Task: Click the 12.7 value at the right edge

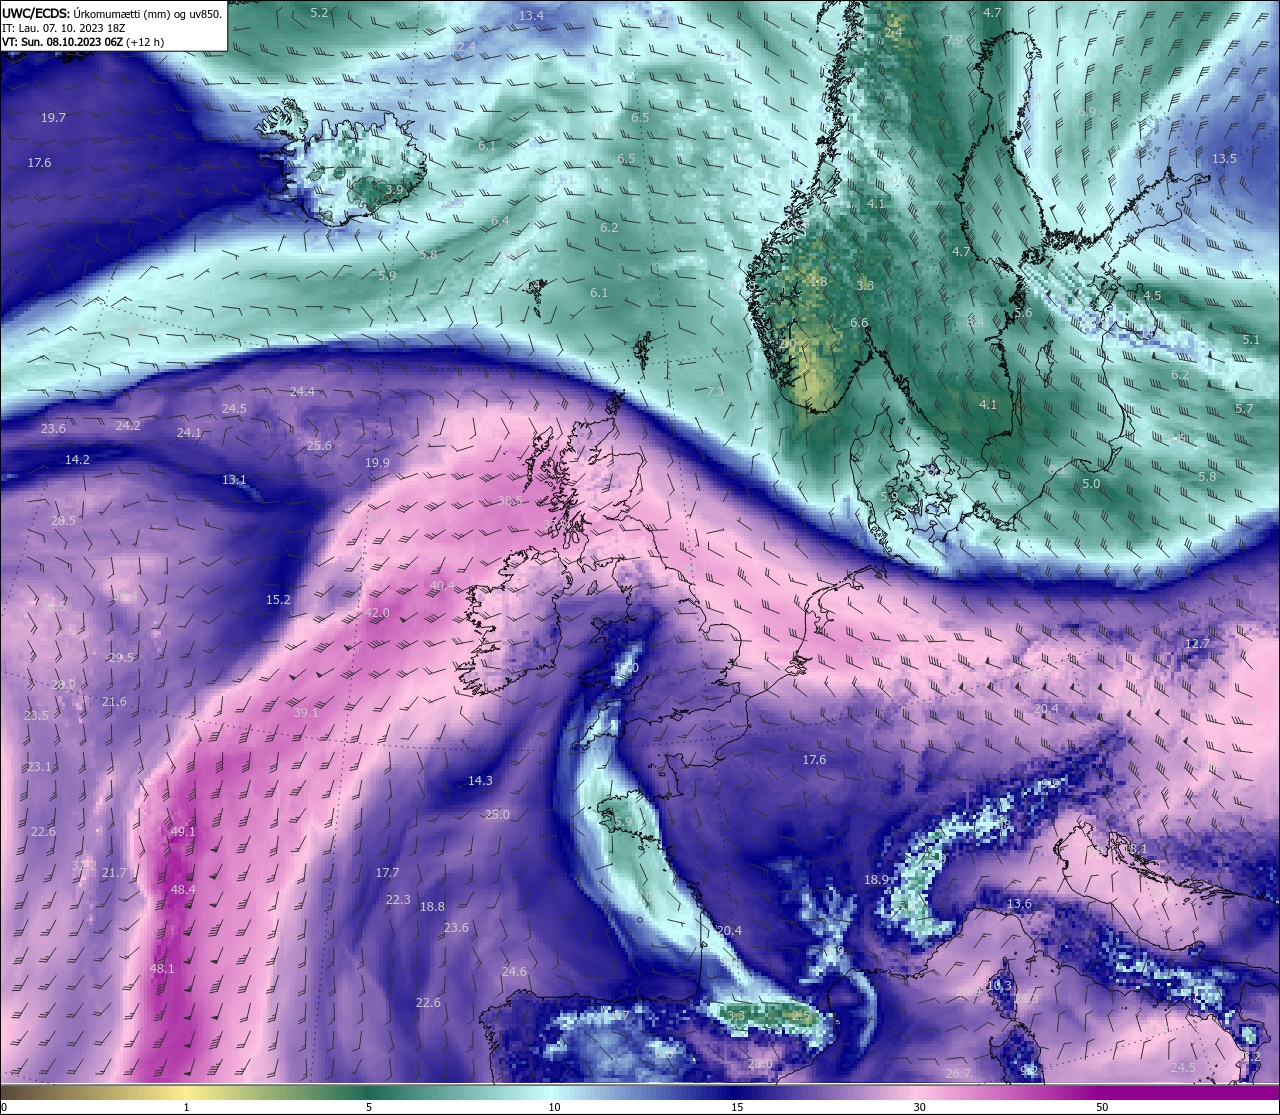Action: pos(1197,644)
